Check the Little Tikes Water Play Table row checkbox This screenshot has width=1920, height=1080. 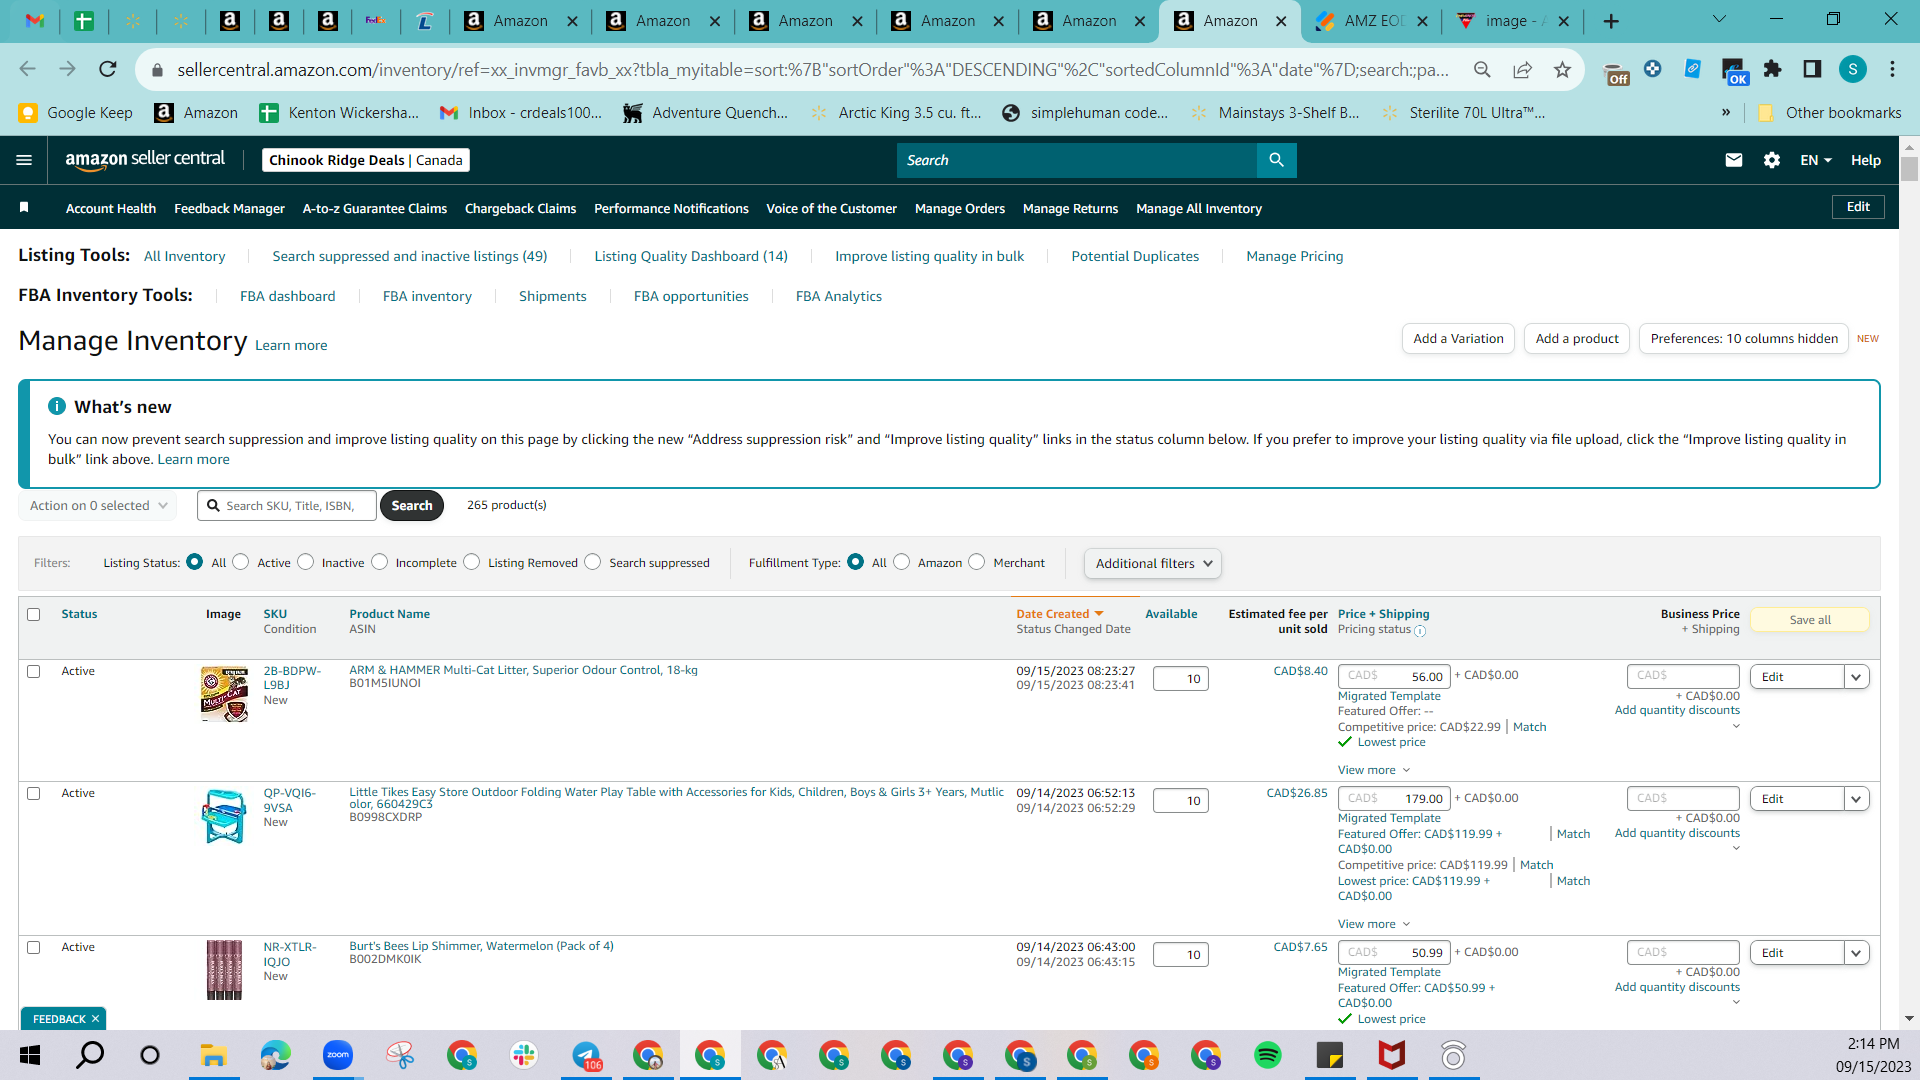[x=34, y=793]
